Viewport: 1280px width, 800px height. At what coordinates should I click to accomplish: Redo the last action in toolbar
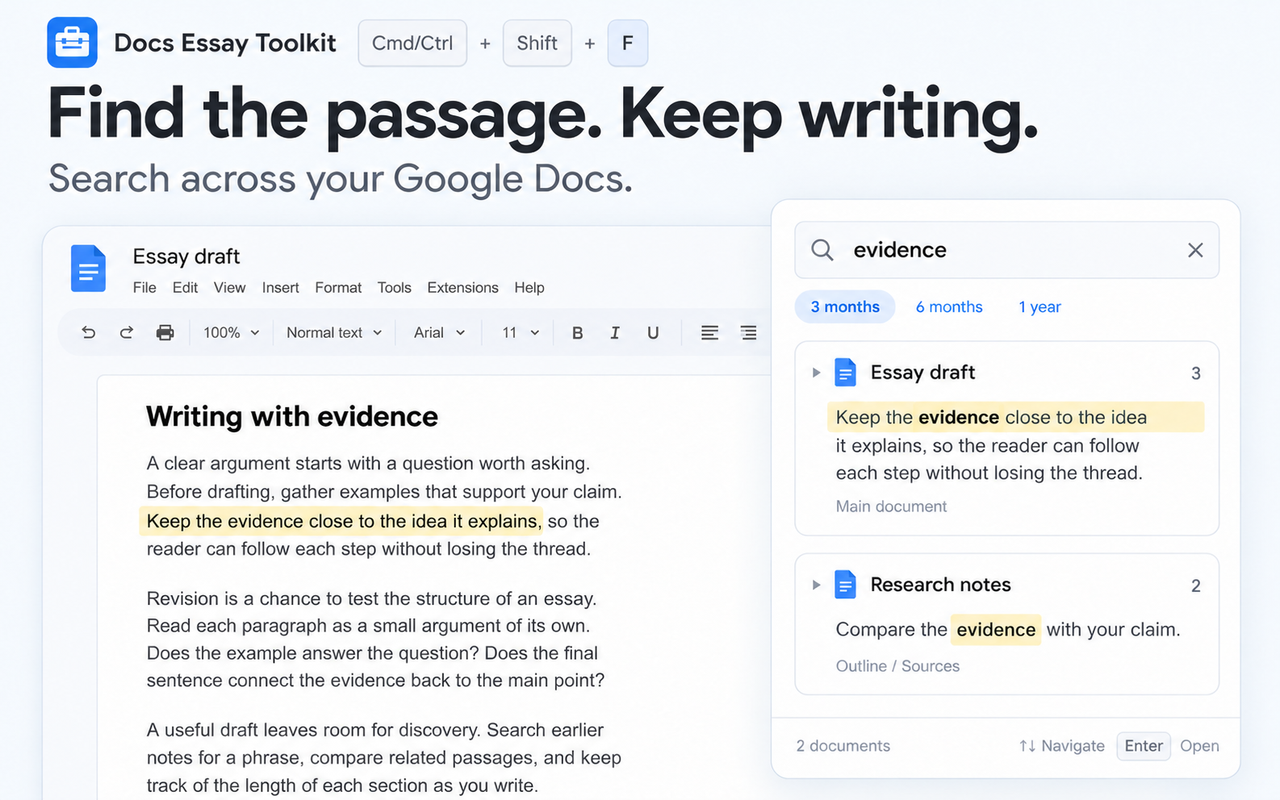pyautogui.click(x=126, y=333)
